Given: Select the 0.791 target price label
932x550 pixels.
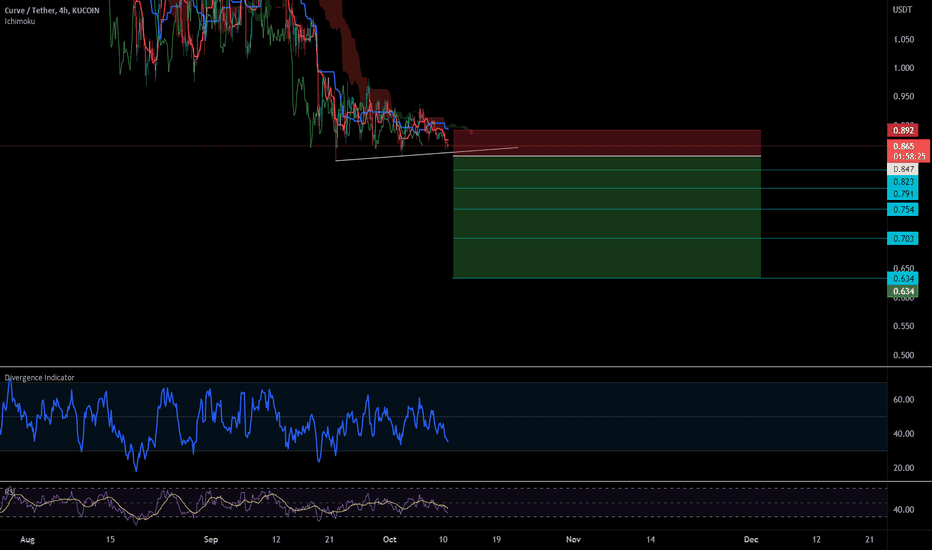Looking at the screenshot, I should [902, 193].
